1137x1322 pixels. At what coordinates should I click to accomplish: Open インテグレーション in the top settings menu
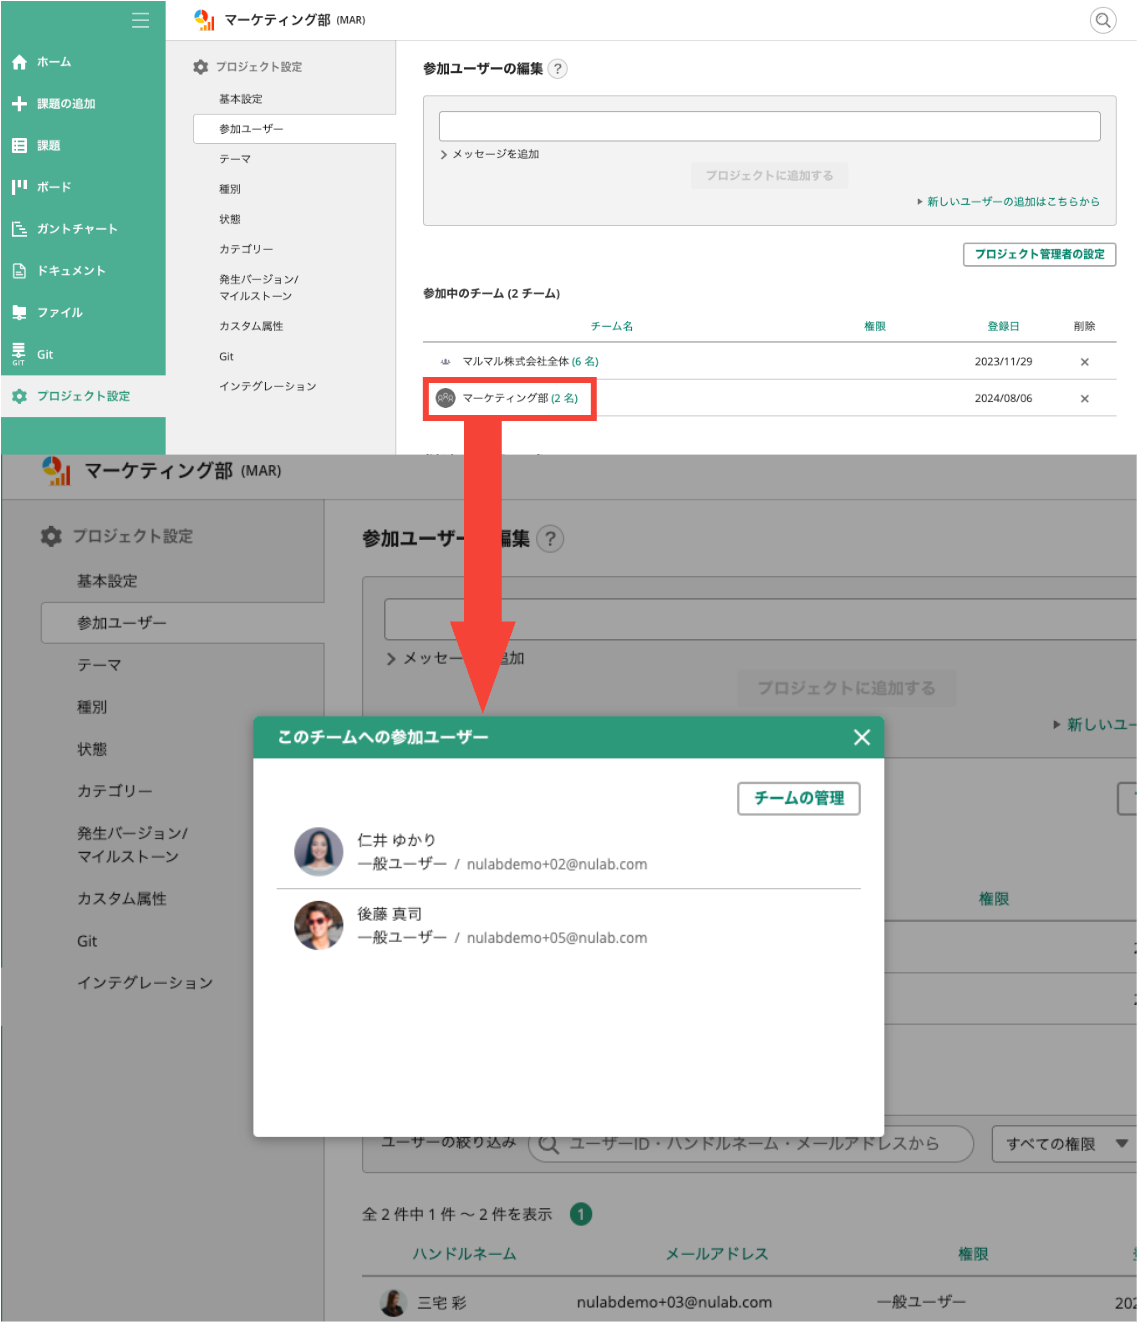click(268, 386)
